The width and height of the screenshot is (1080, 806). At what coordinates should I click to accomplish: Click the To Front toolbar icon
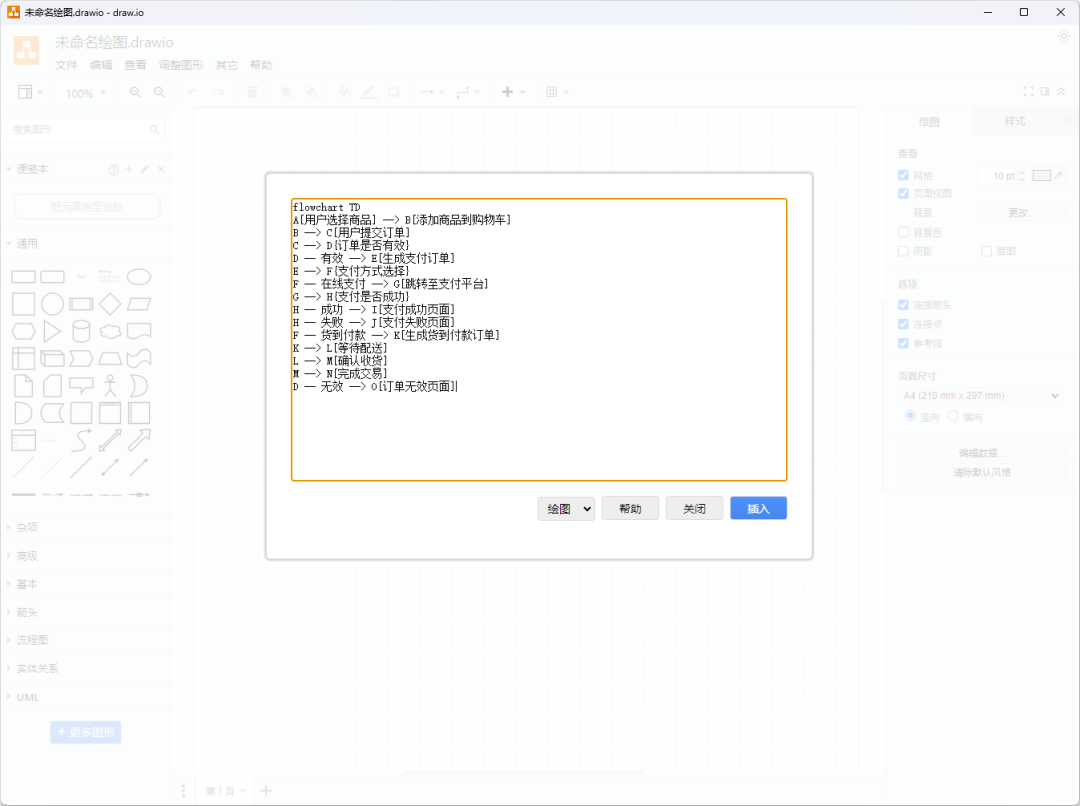[x=285, y=92]
